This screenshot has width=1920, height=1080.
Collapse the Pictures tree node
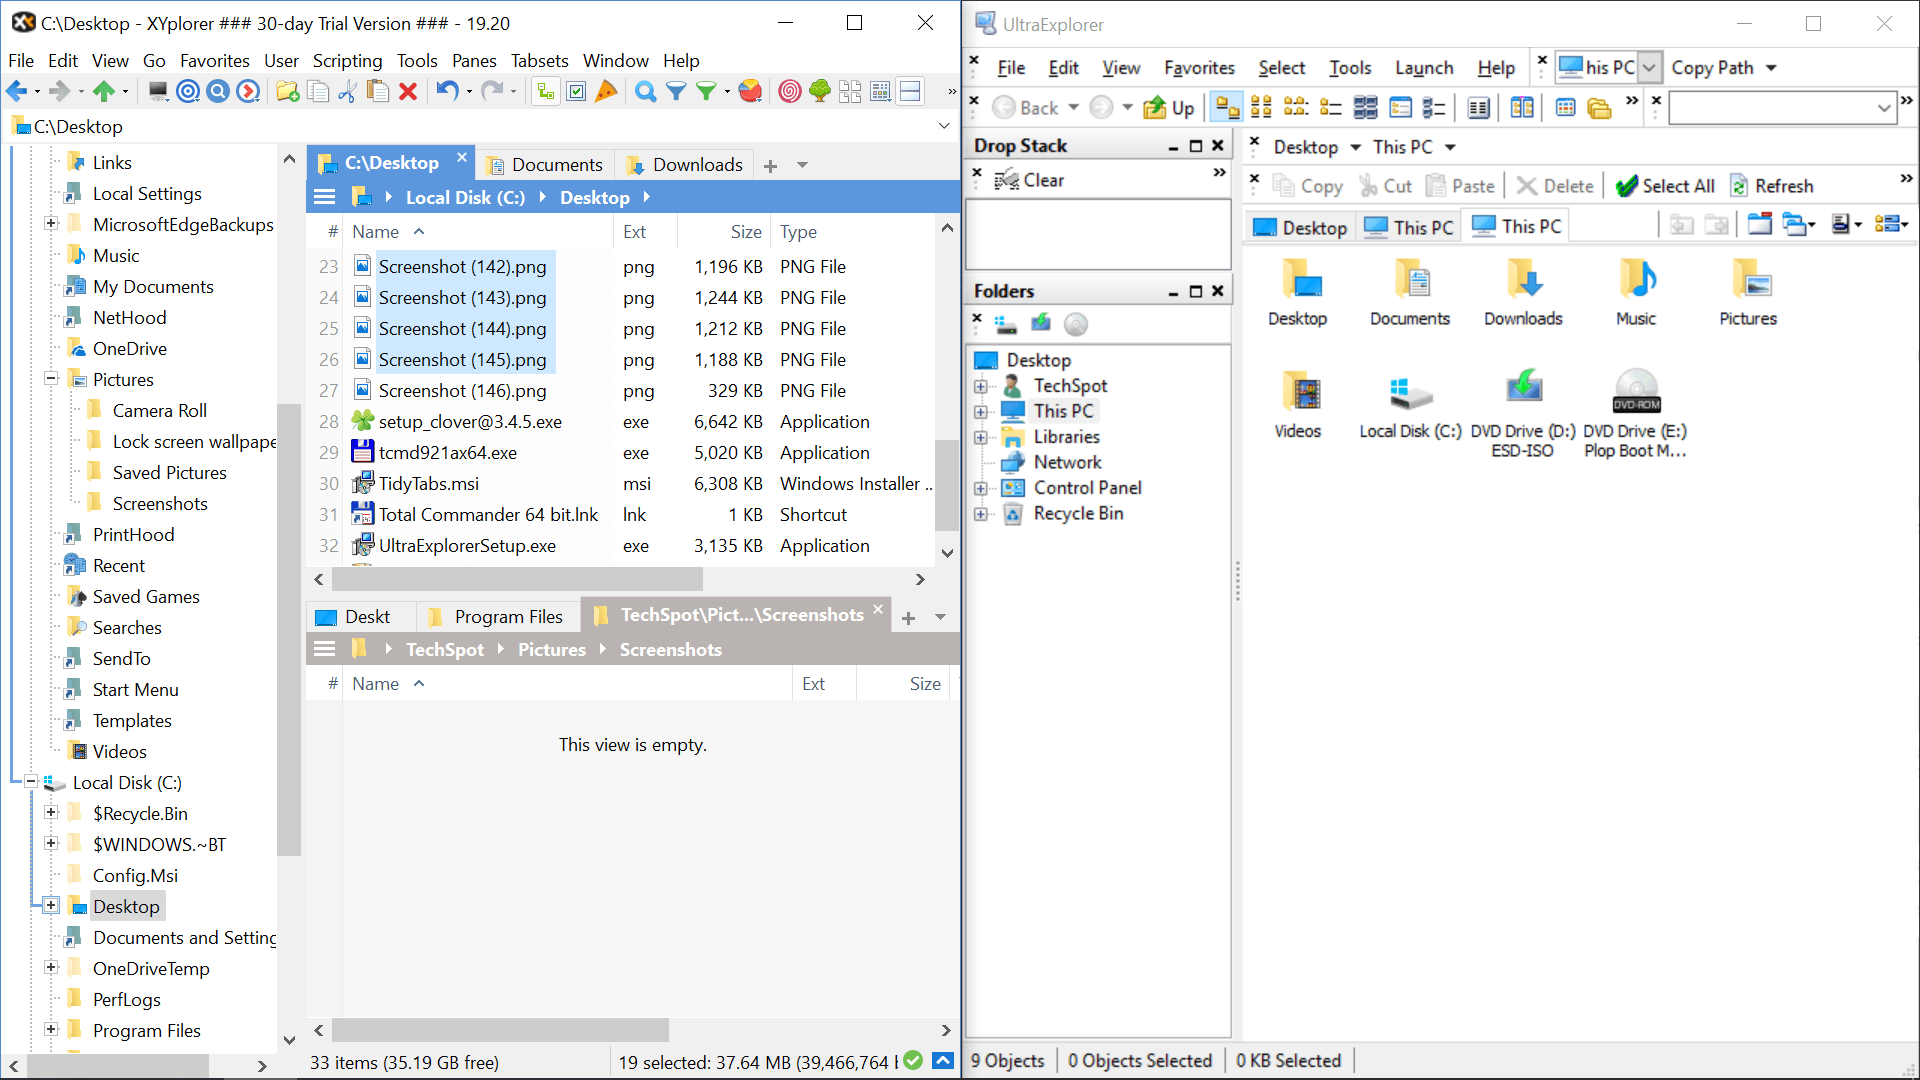[x=51, y=379]
